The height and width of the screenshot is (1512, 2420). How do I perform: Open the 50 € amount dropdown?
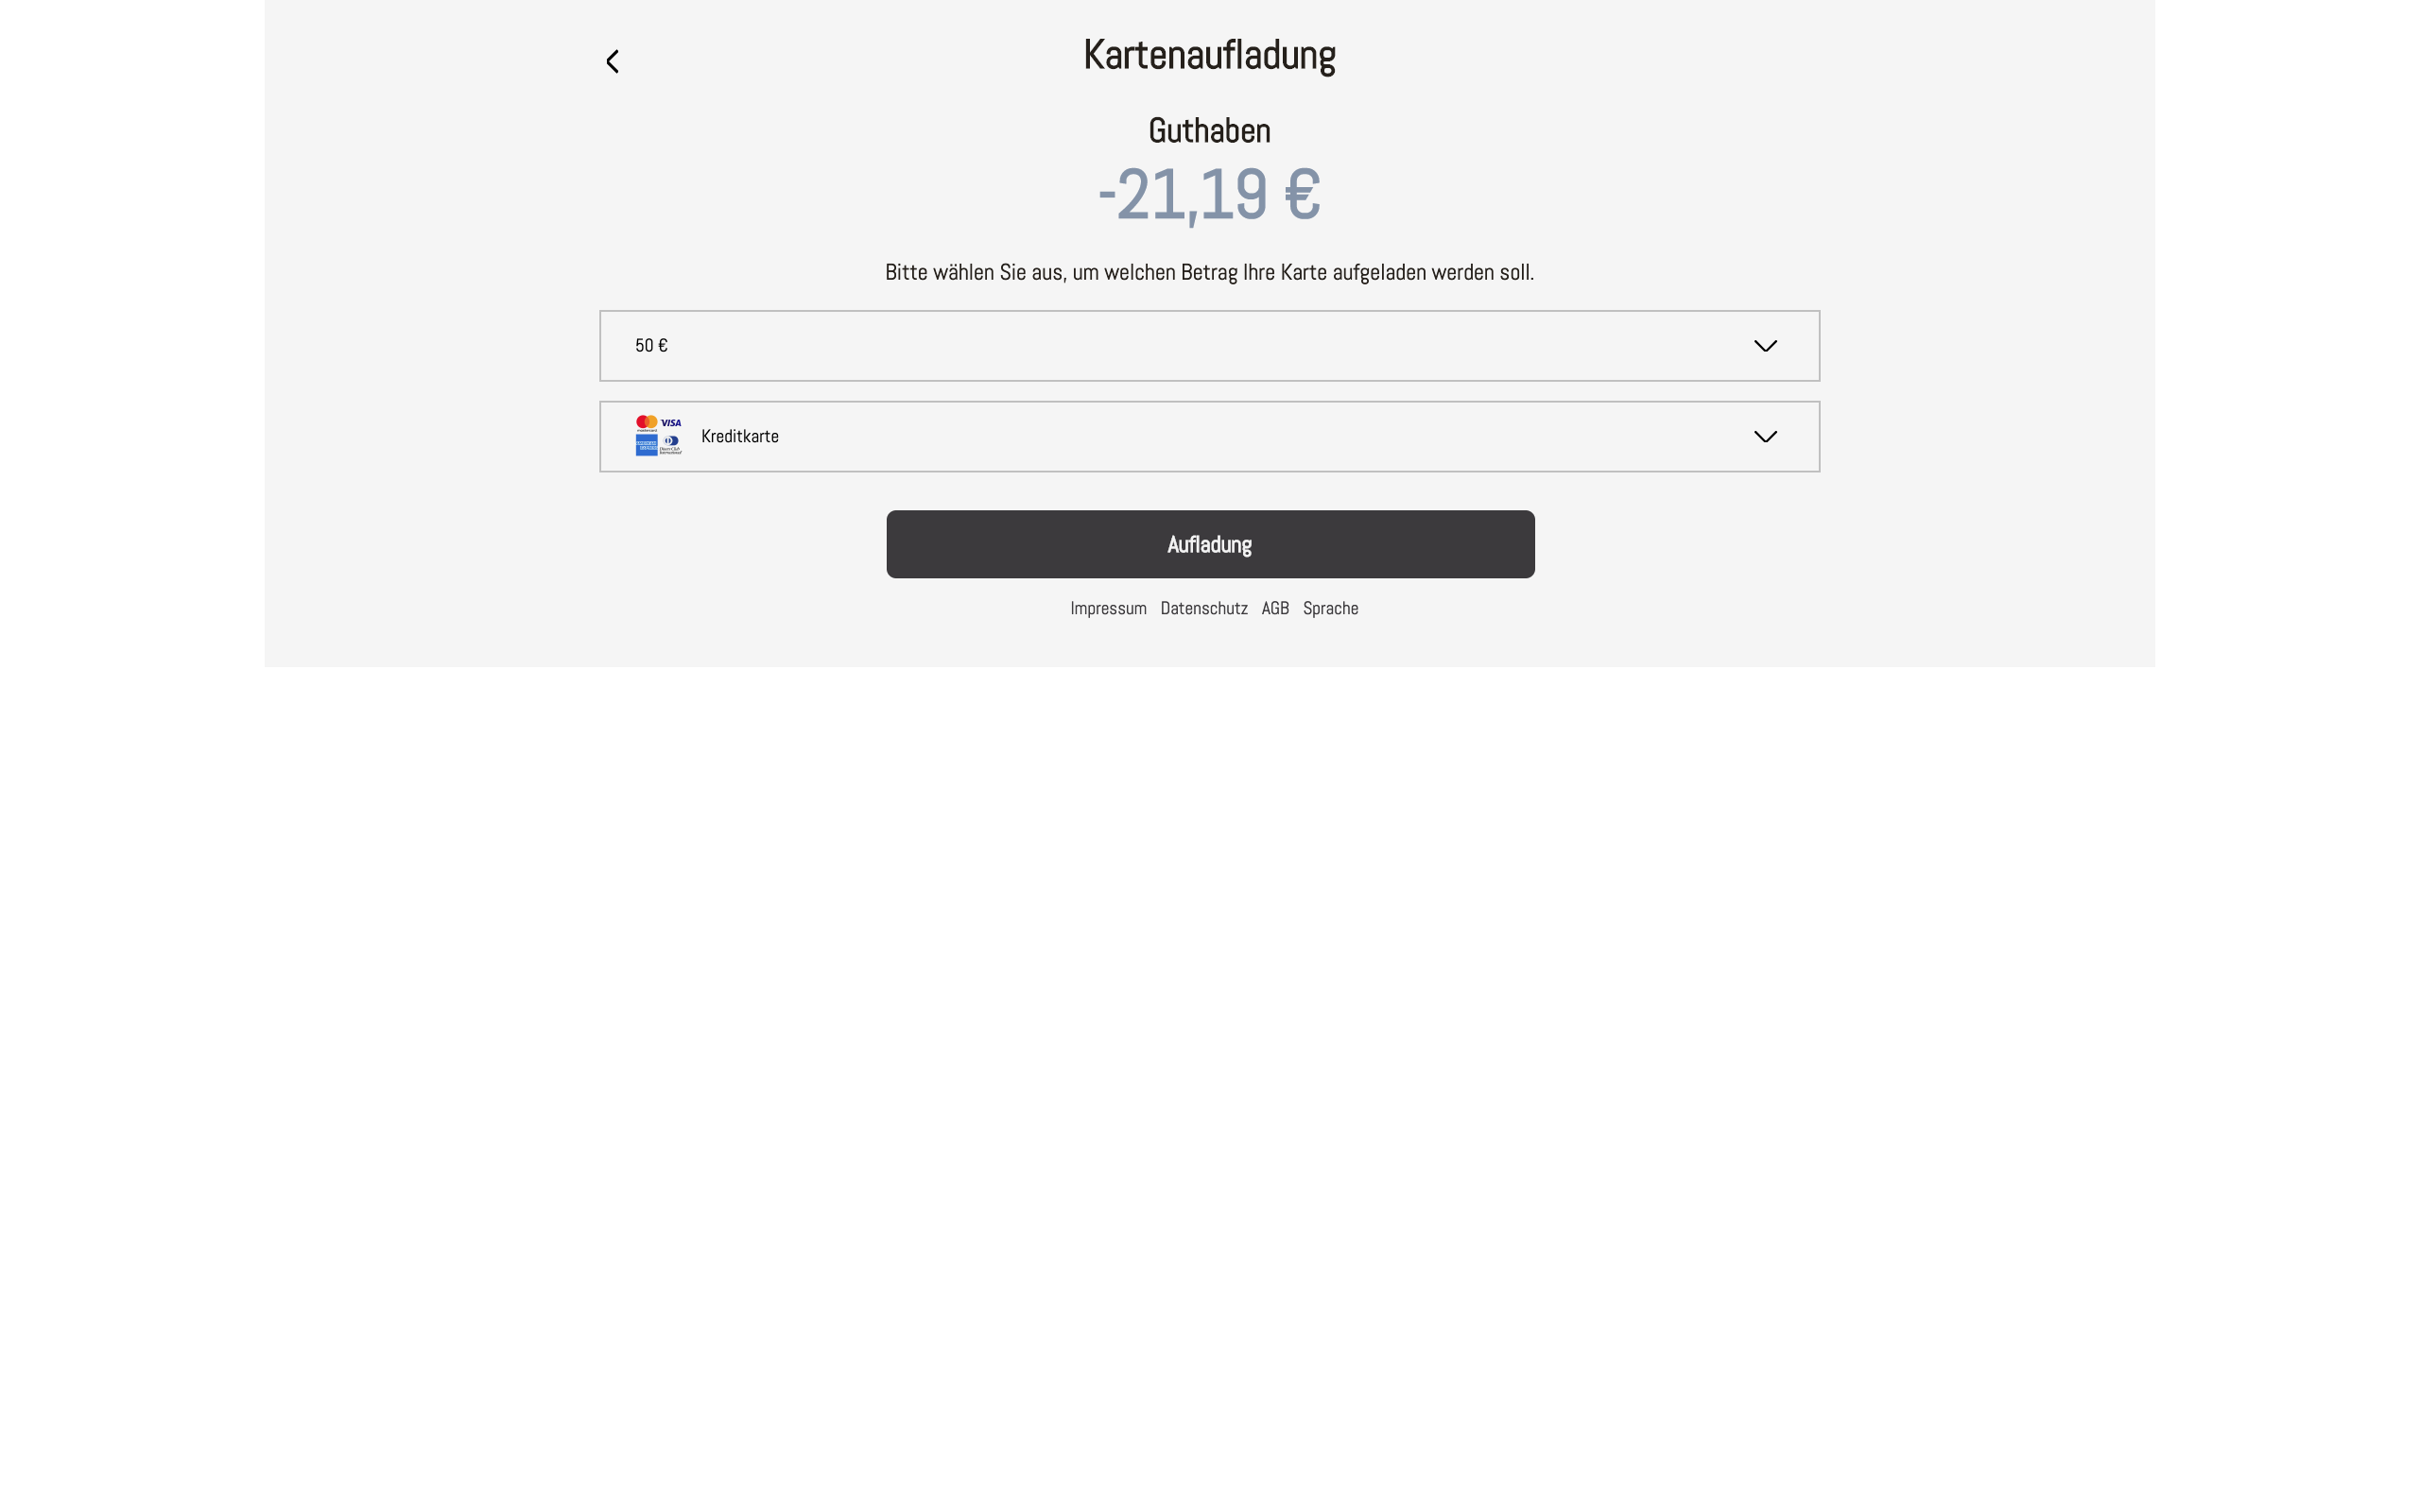(x=1209, y=346)
